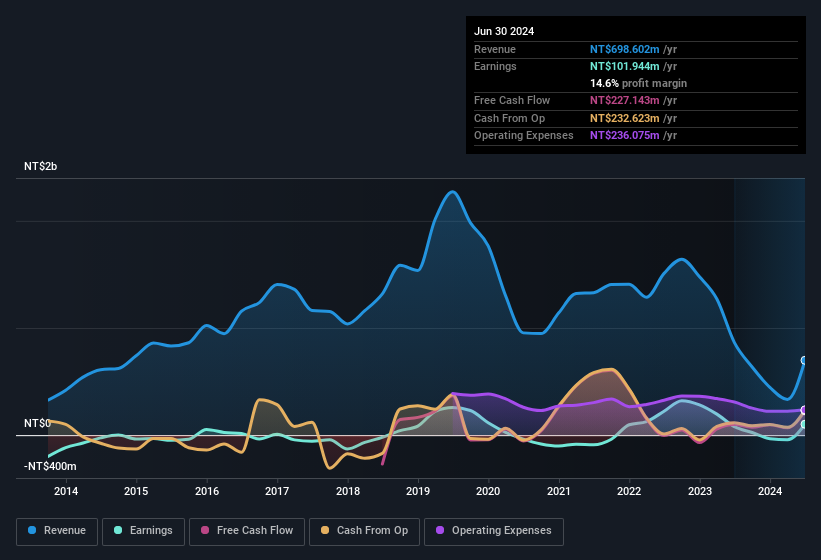Click the NT$232.623m cash from op value

(x=625, y=118)
